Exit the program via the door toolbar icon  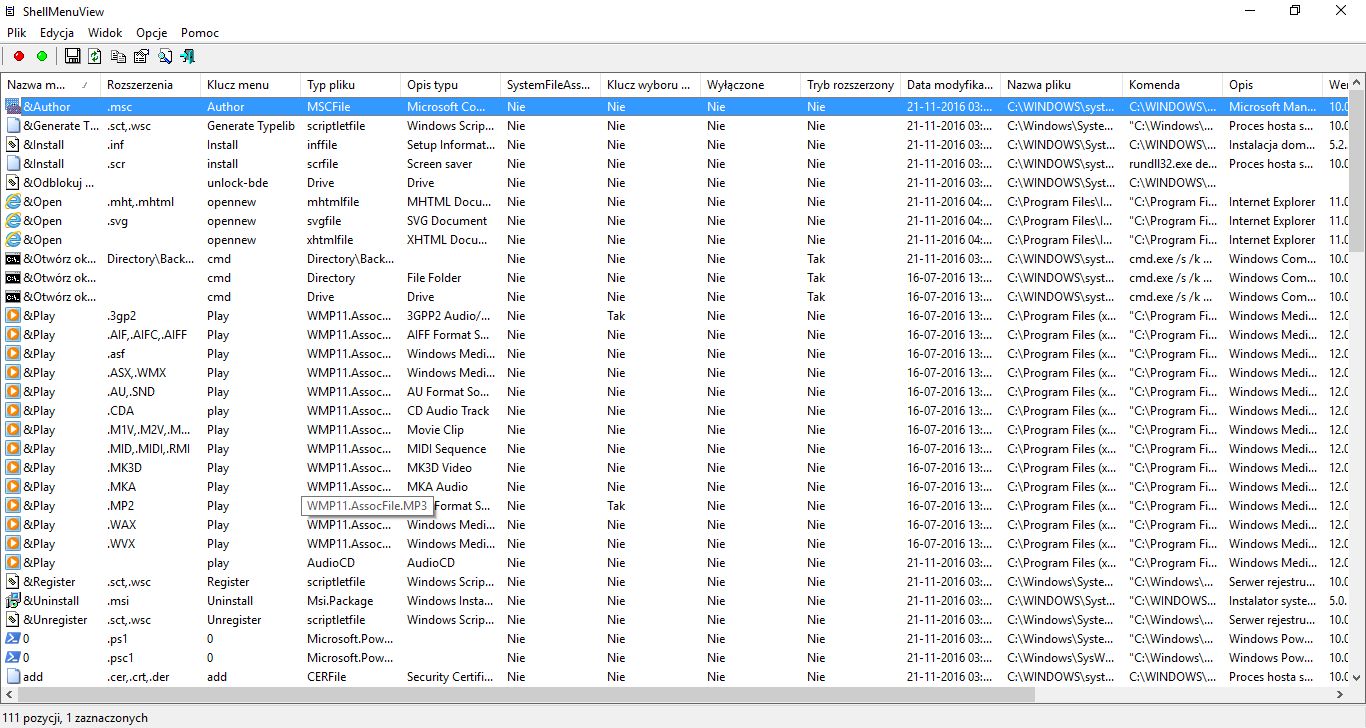tap(187, 57)
